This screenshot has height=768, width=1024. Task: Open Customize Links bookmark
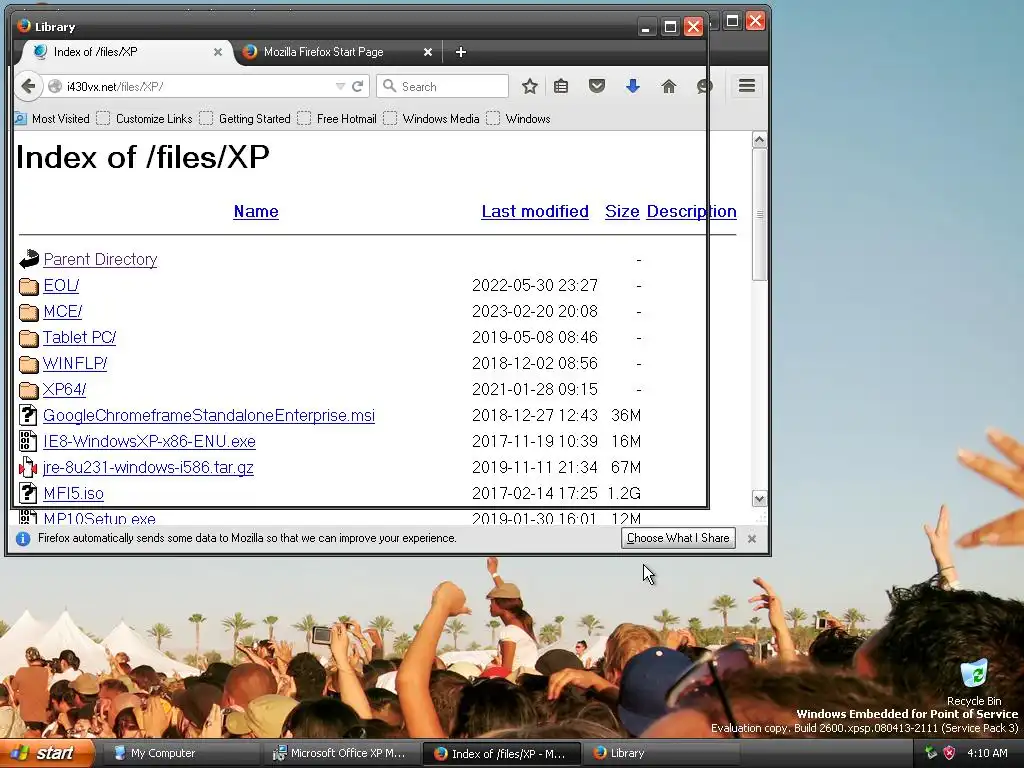(144, 119)
